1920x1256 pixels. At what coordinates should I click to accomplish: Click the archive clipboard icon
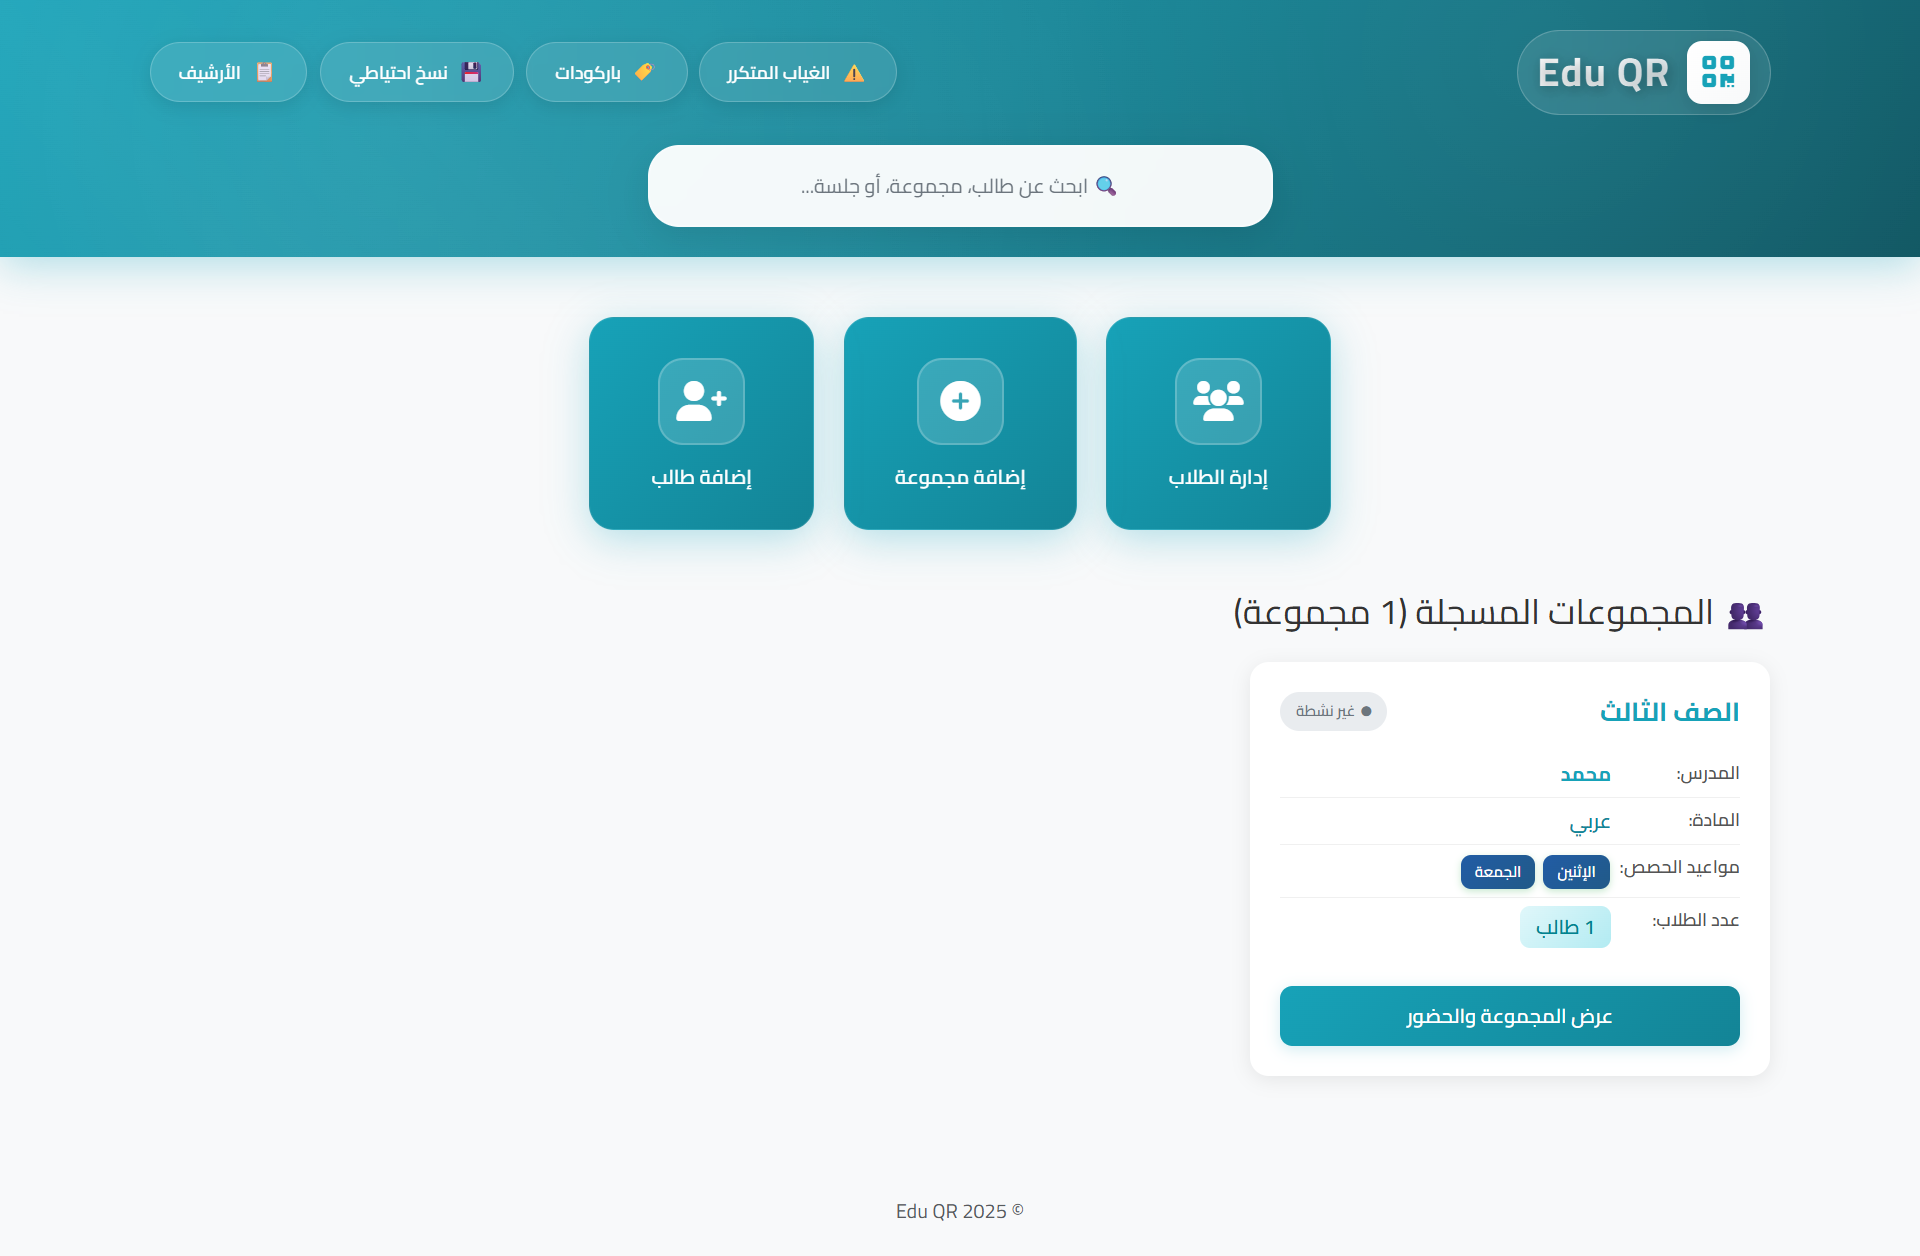pyautogui.click(x=264, y=72)
